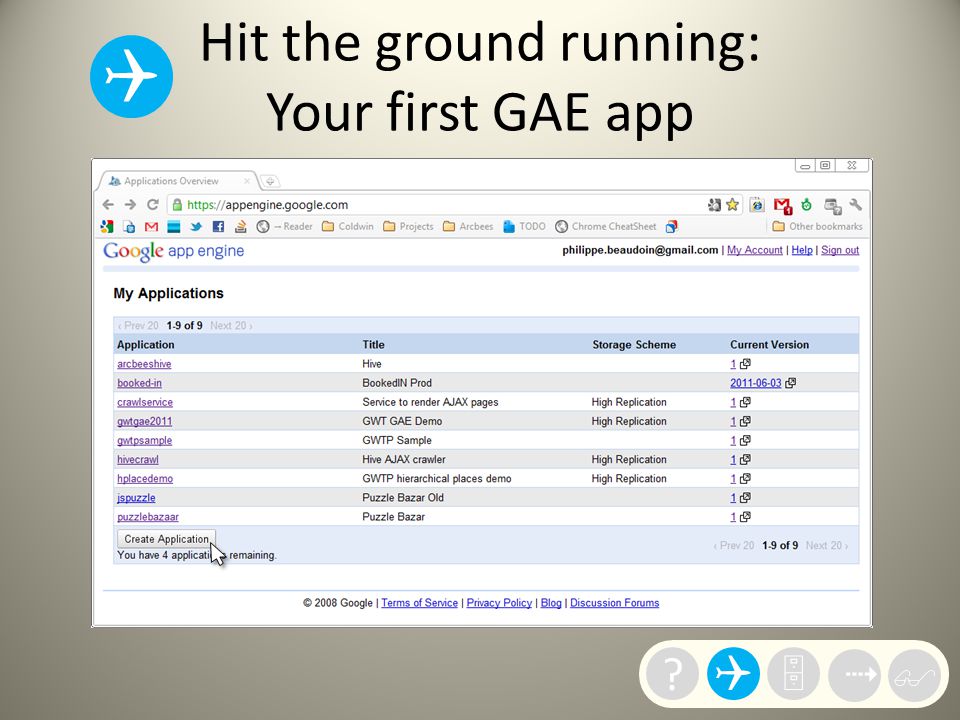The image size is (960, 720).
Task: Bookmark this page with the star icon
Action: (x=732, y=205)
